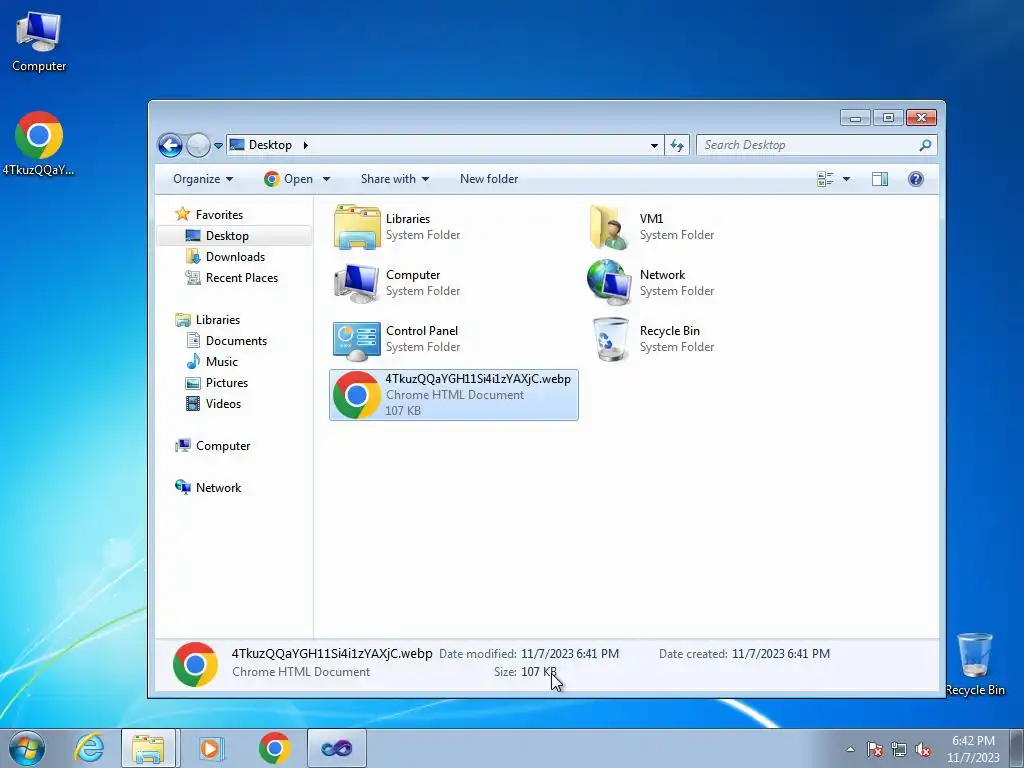Viewport: 1024px width, 768px height.
Task: Launch Google Chrome from the taskbar
Action: pyautogui.click(x=274, y=748)
